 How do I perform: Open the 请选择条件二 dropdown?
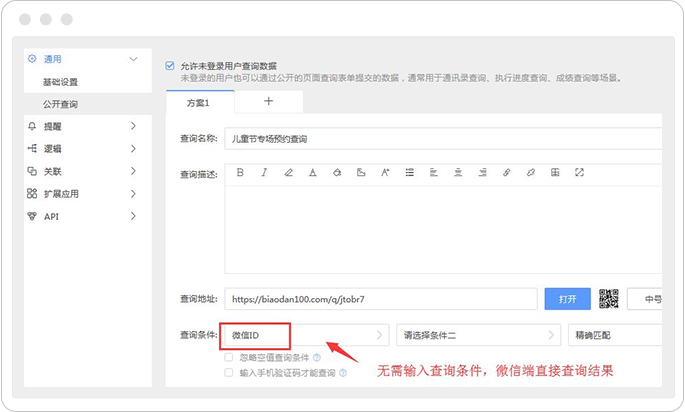(476, 335)
